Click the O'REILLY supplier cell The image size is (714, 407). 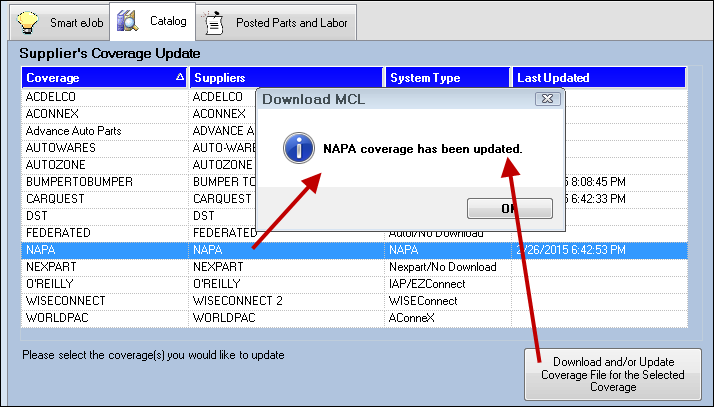pyautogui.click(x=286, y=284)
